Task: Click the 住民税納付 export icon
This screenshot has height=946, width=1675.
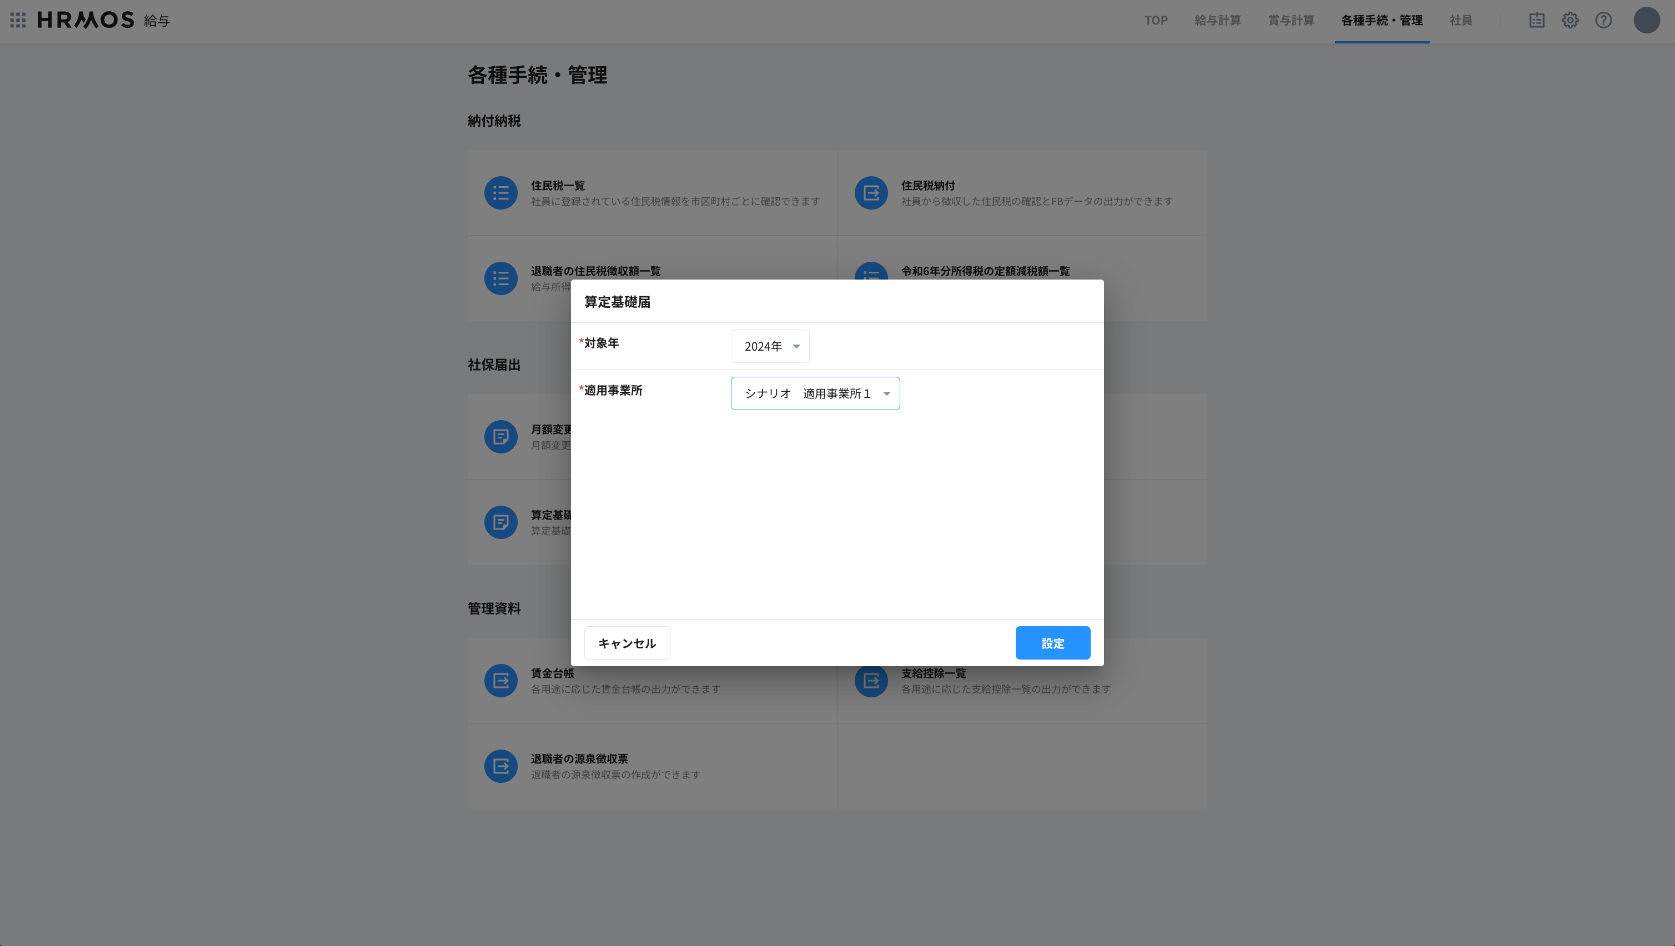Action: [x=871, y=193]
